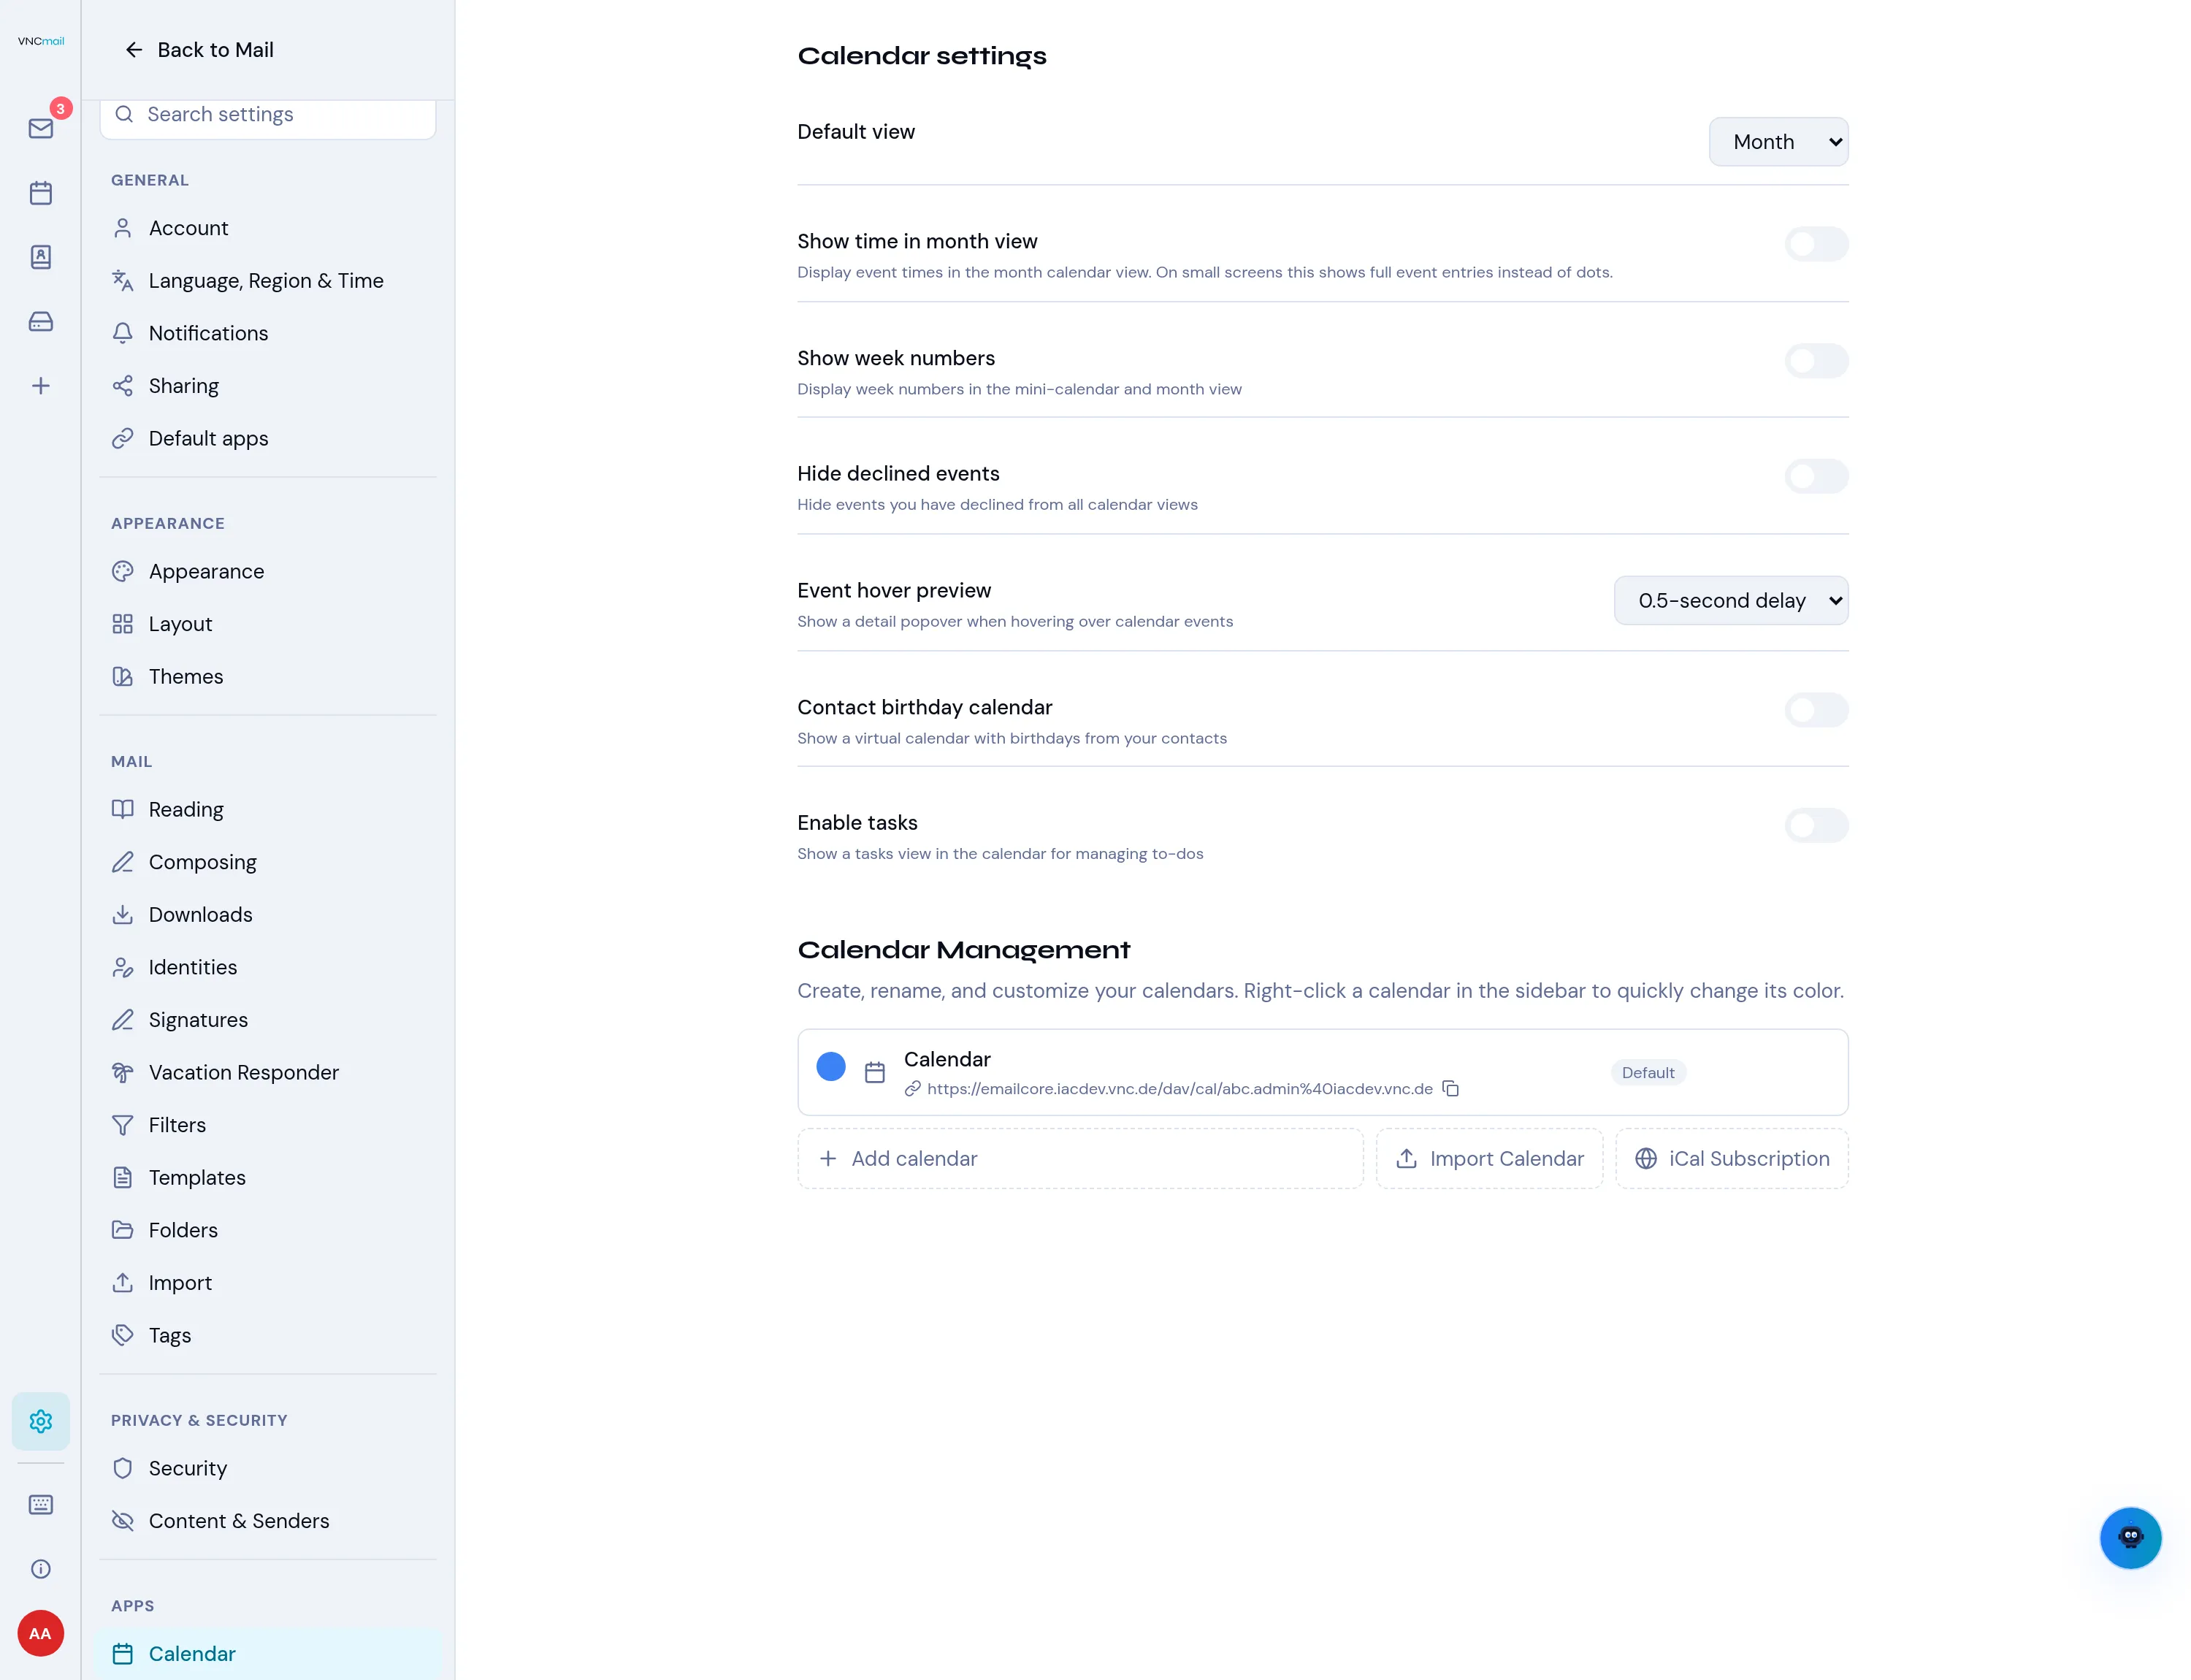Open Content & Senders settings
The height and width of the screenshot is (1680, 2191).
point(268,1521)
